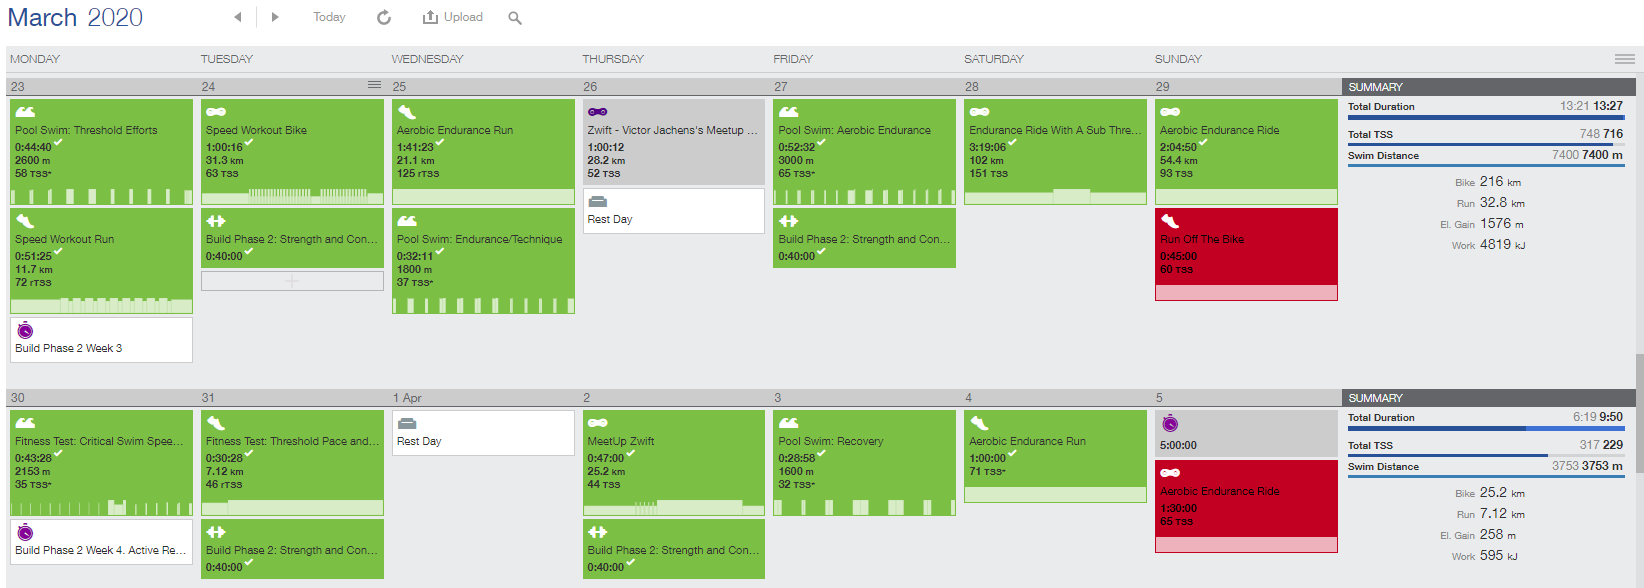Open Rest Day on Thursday 26
Image resolution: width=1644 pixels, height=588 pixels.
(x=674, y=211)
